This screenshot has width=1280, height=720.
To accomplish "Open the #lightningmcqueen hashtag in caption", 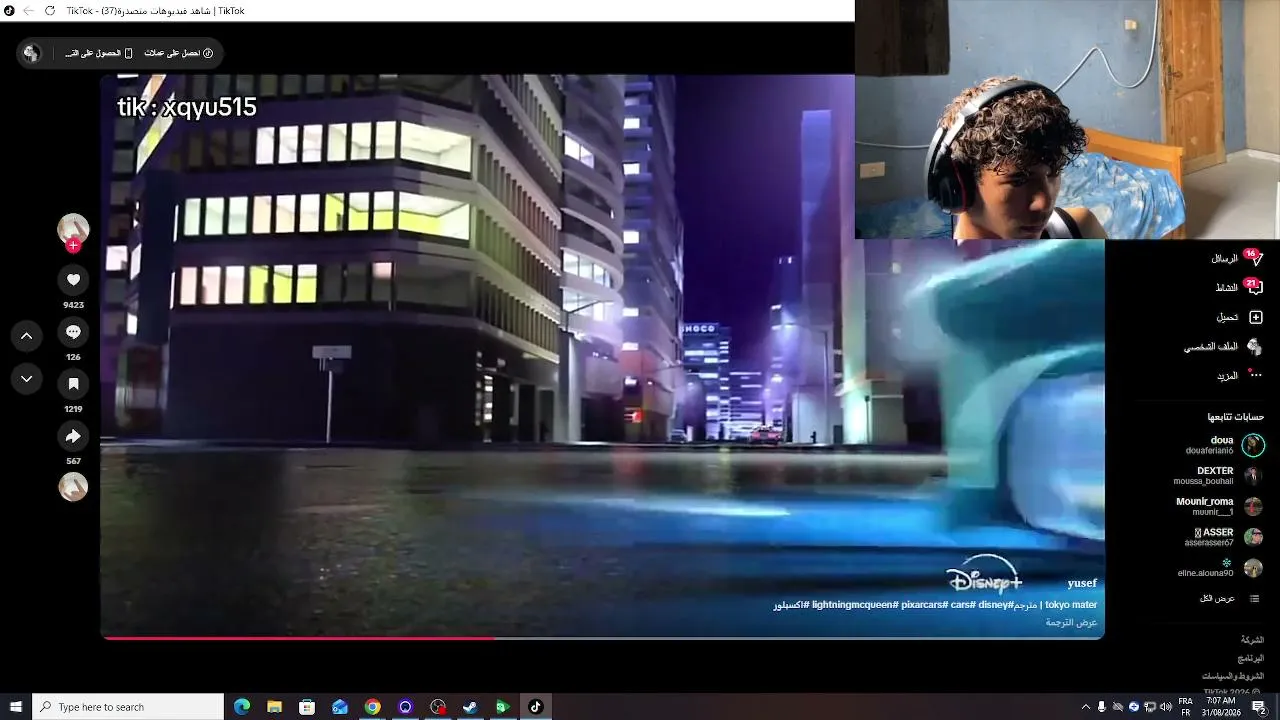I will click(855, 605).
